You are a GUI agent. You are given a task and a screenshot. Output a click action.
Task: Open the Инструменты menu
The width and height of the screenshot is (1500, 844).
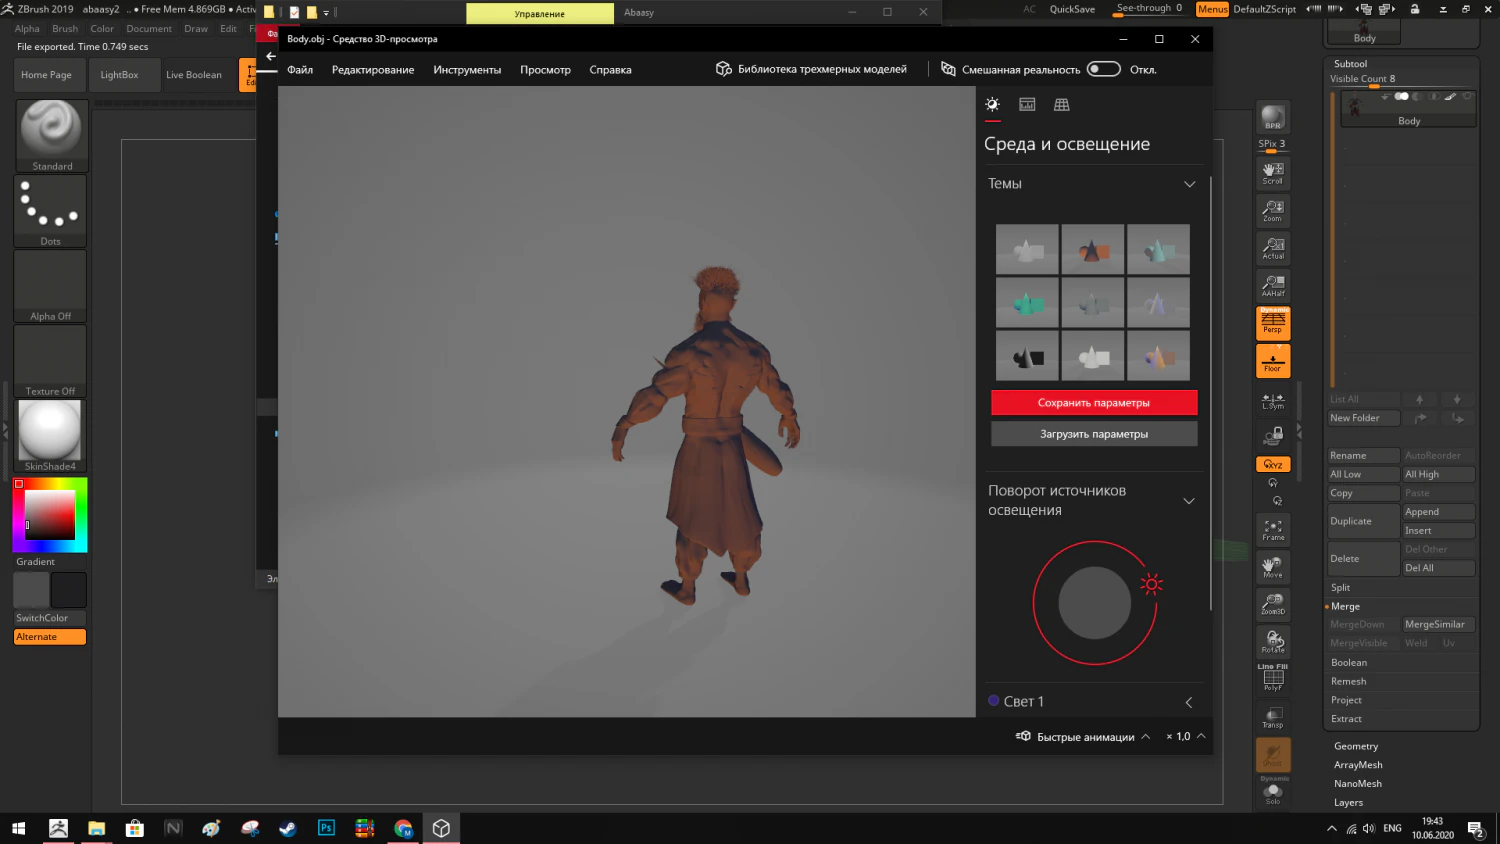click(467, 70)
